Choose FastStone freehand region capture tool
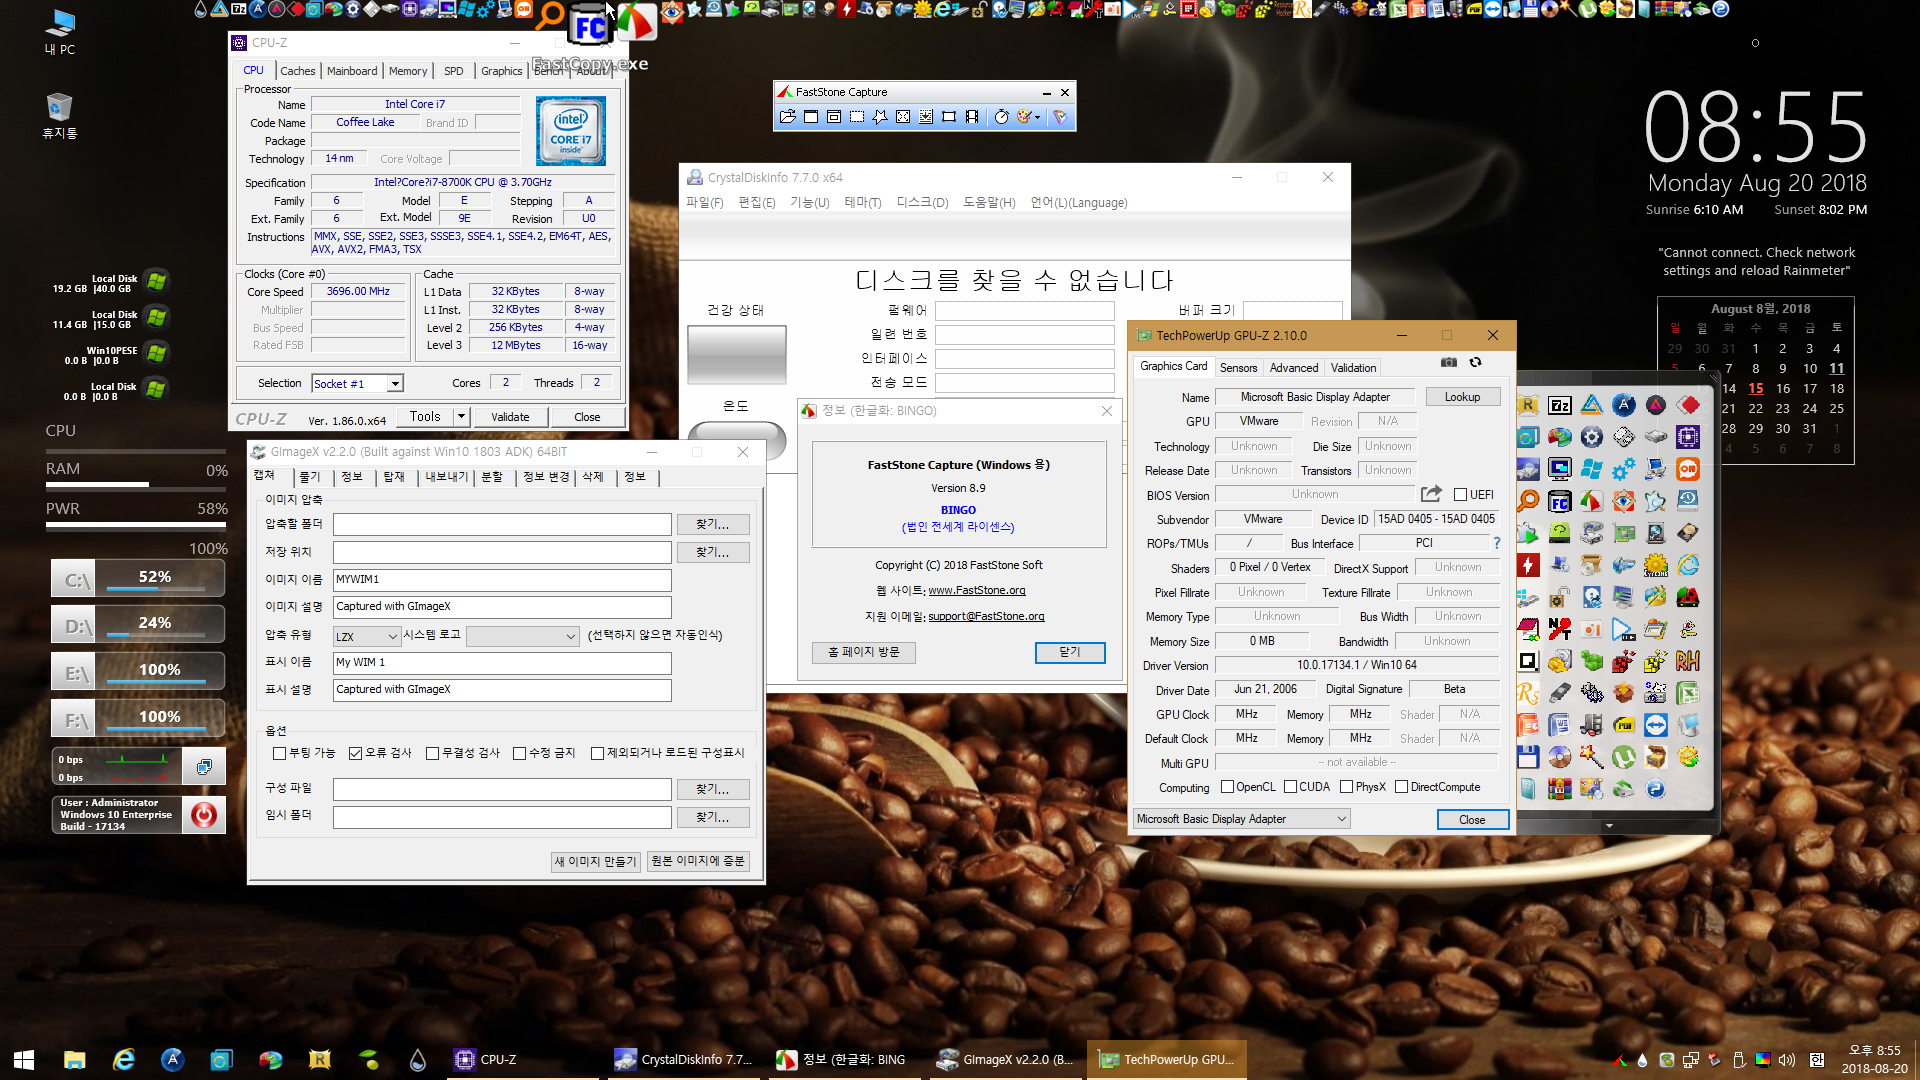This screenshot has height=1080, width=1920. (880, 117)
